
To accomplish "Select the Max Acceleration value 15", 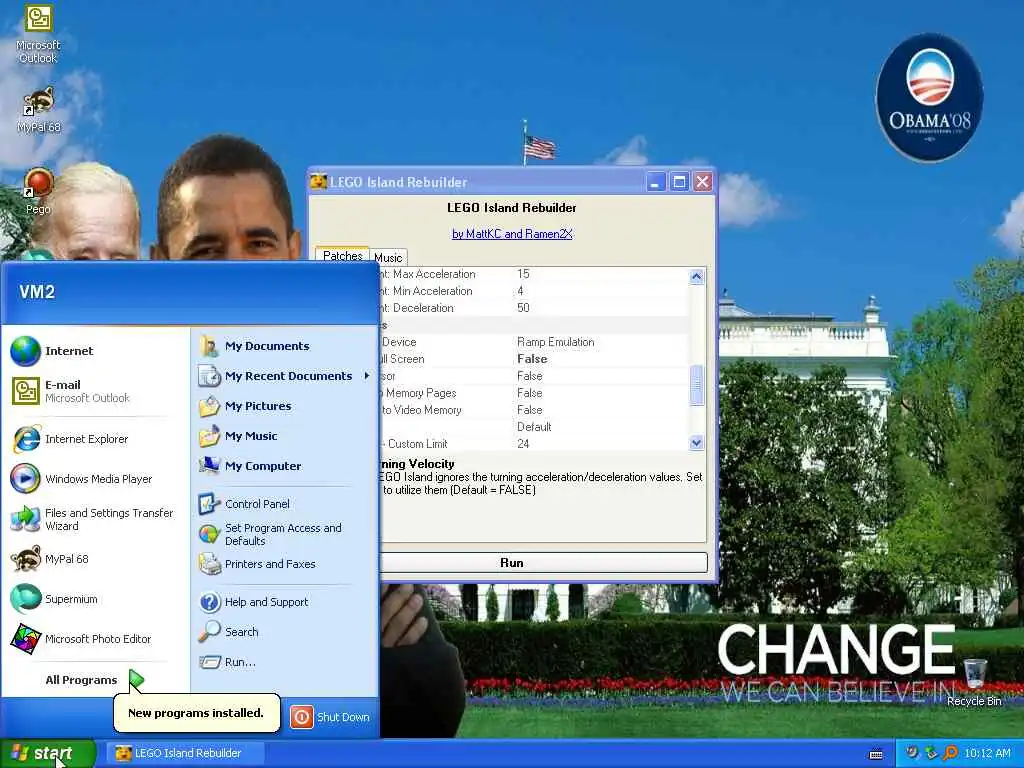I will tap(523, 274).
